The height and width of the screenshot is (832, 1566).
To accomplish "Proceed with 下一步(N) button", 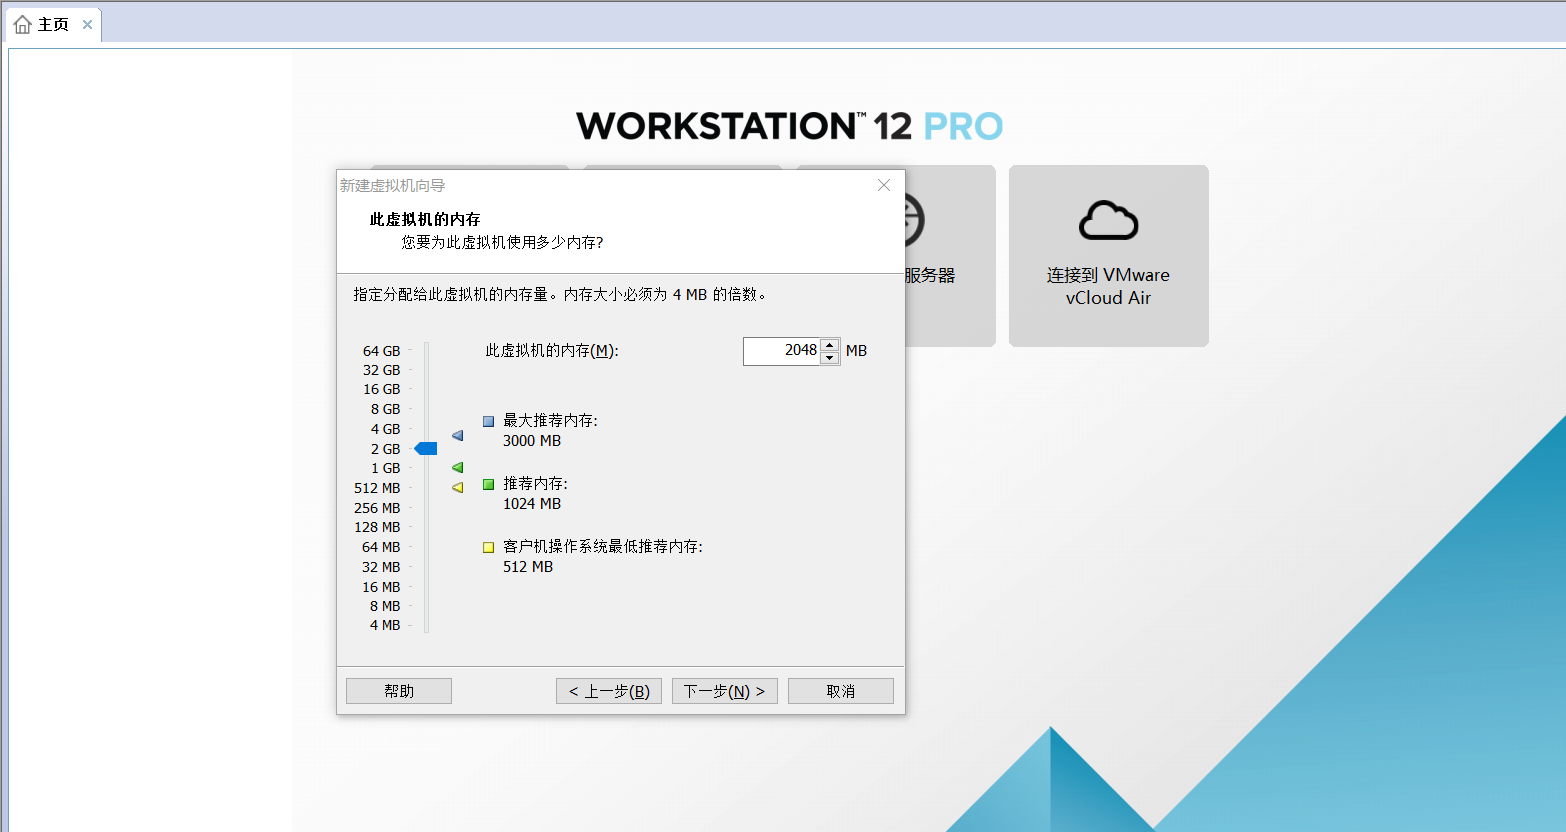I will (x=725, y=691).
